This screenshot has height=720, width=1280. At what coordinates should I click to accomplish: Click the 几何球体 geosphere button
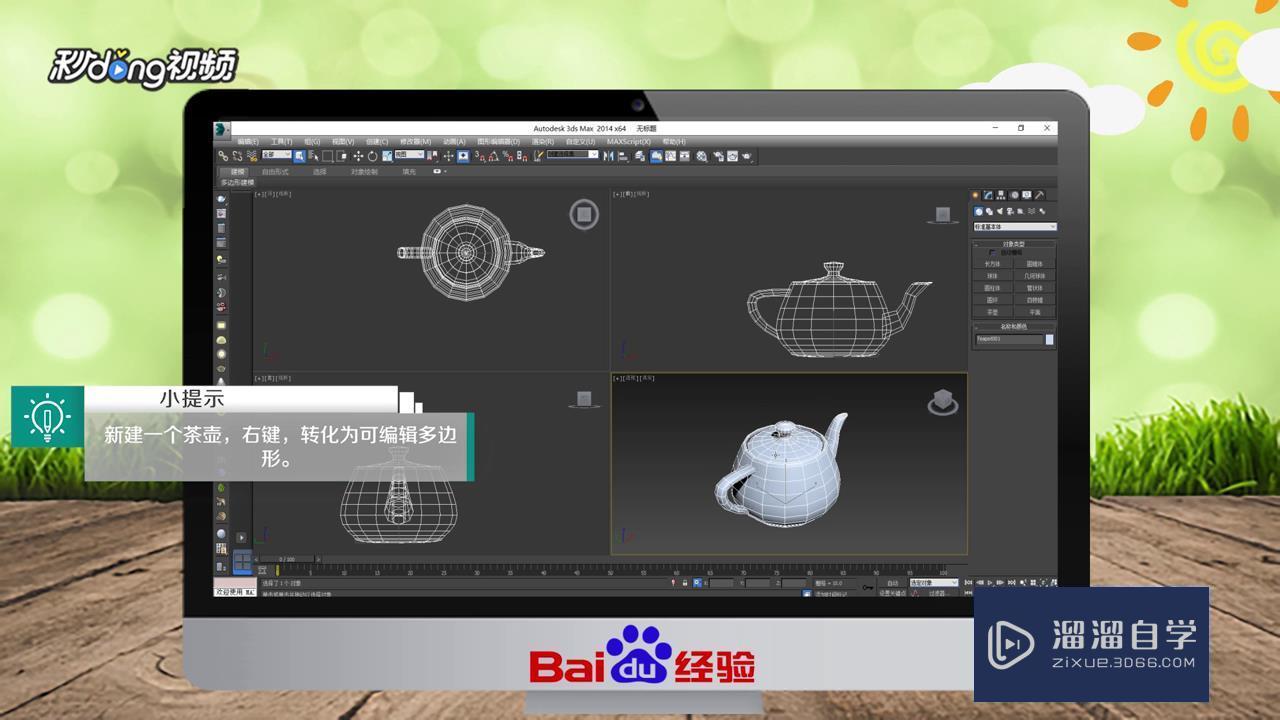tap(1034, 276)
